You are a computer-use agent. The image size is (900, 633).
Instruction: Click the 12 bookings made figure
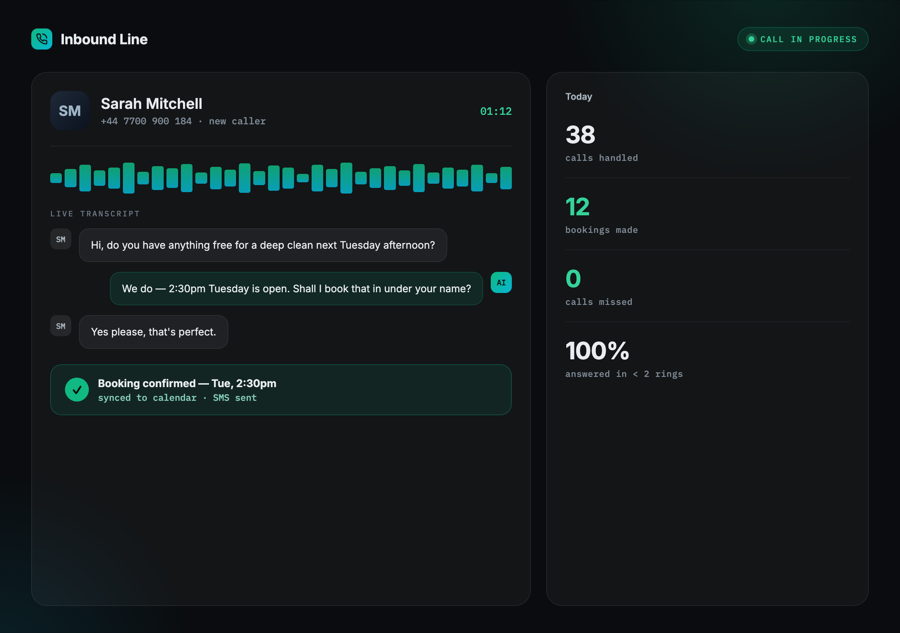577,207
